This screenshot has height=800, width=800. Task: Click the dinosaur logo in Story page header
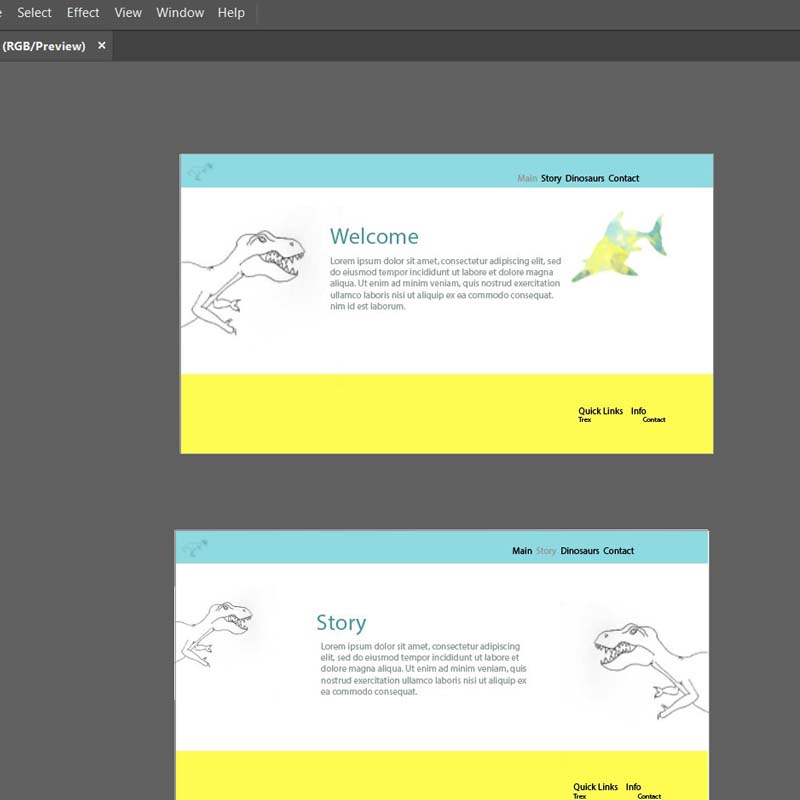click(x=195, y=548)
